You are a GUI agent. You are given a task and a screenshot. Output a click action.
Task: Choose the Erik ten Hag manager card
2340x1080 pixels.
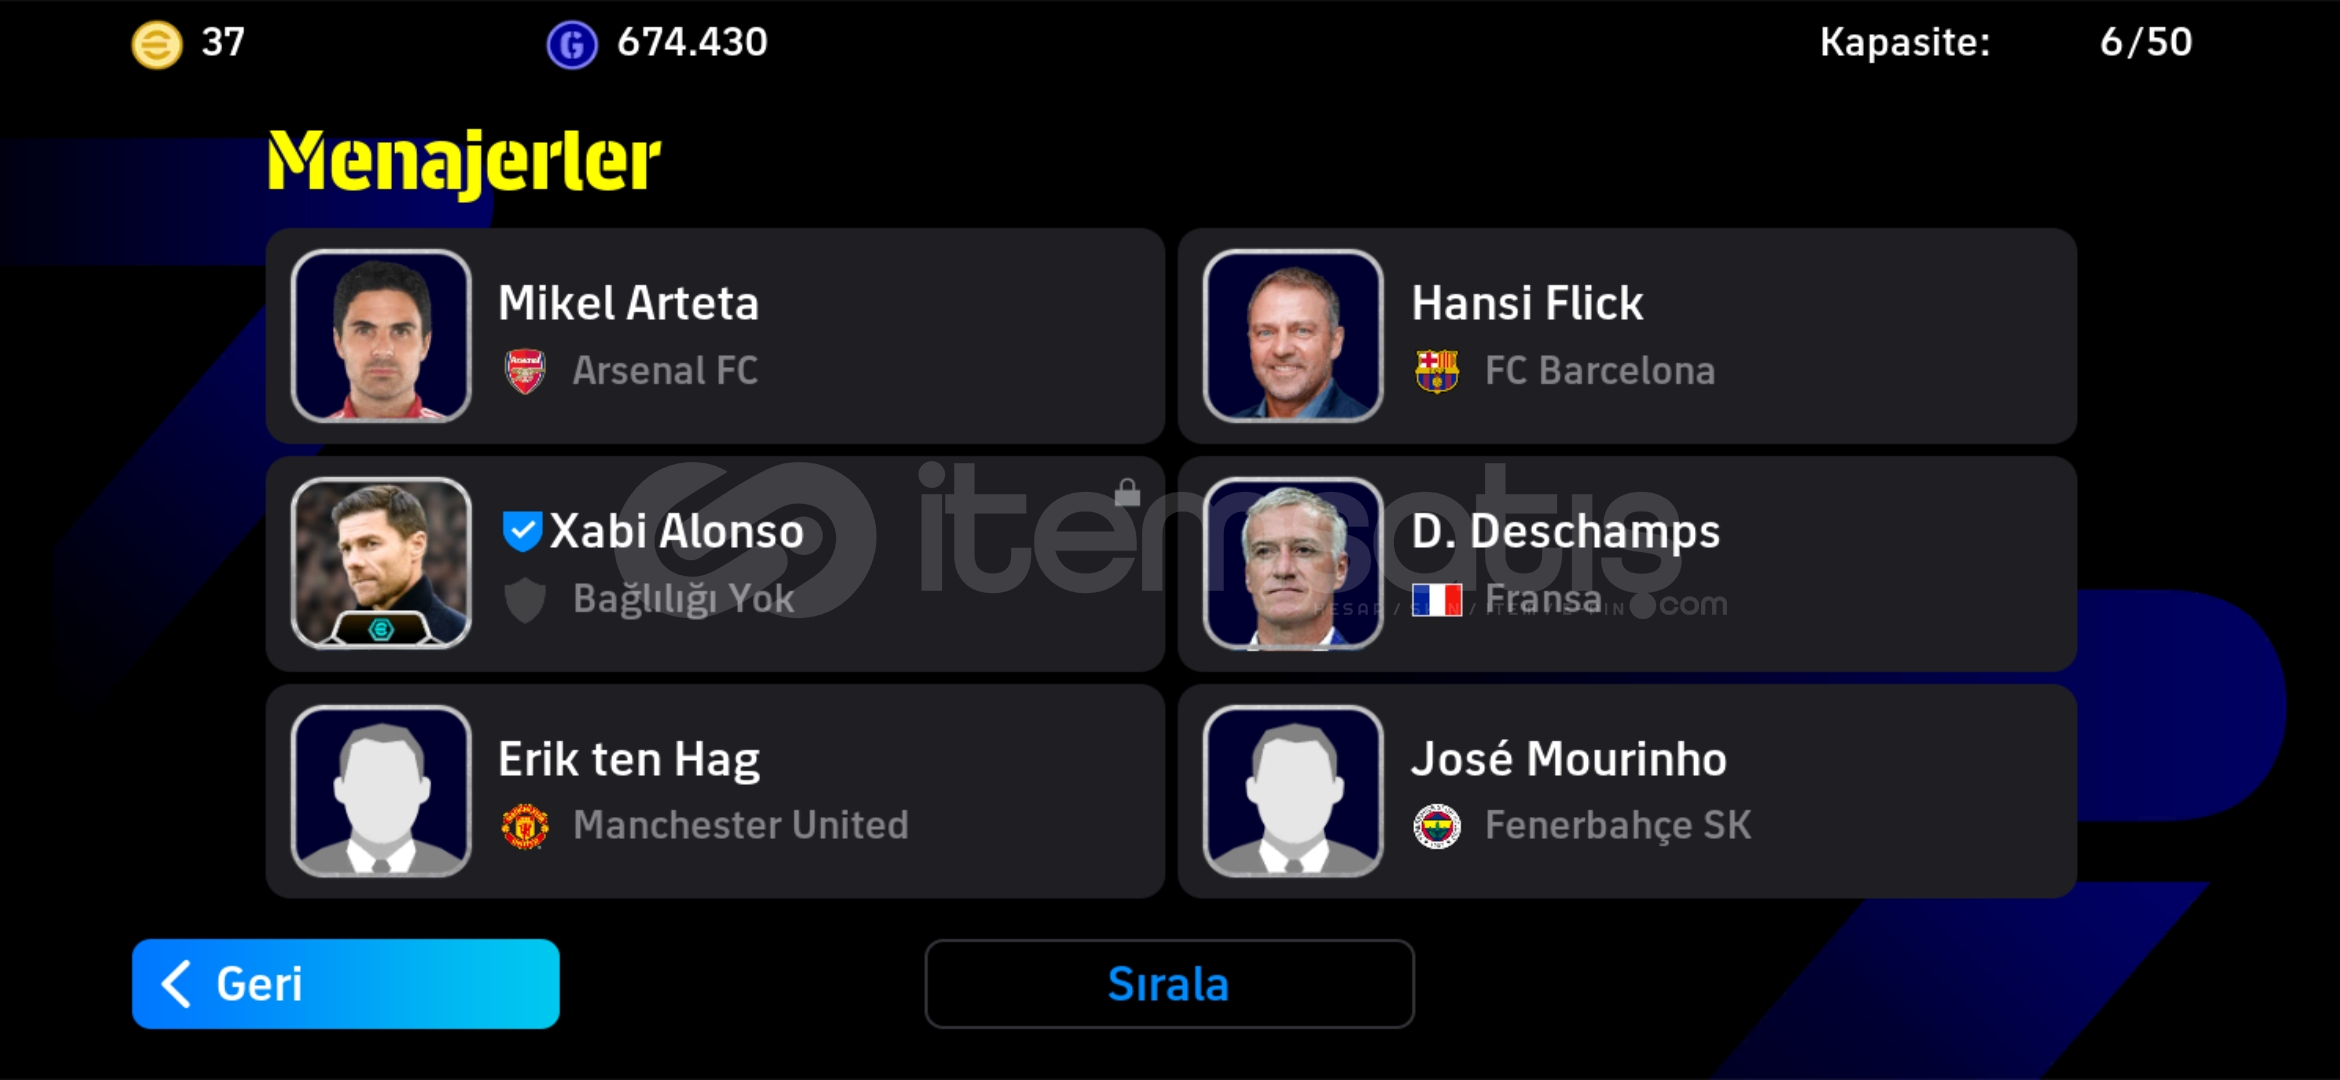pyautogui.click(x=715, y=791)
